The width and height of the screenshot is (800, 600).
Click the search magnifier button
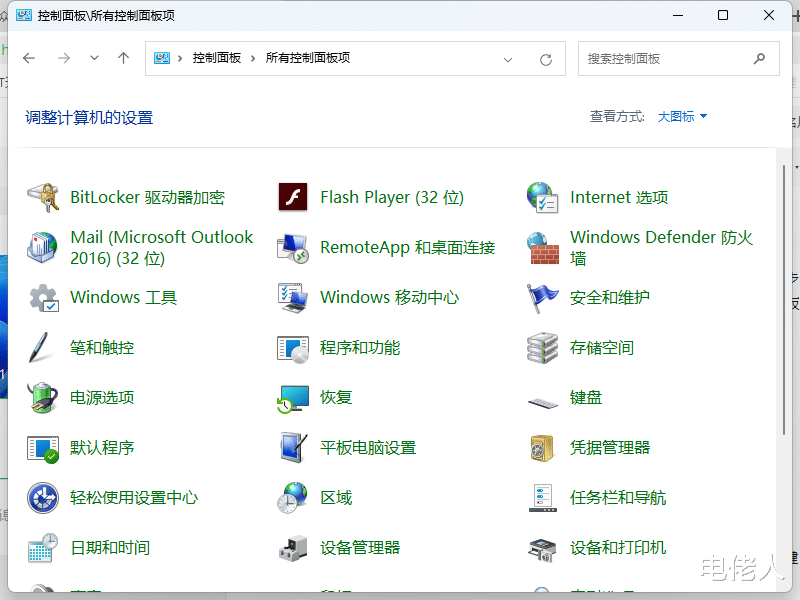[x=759, y=59]
